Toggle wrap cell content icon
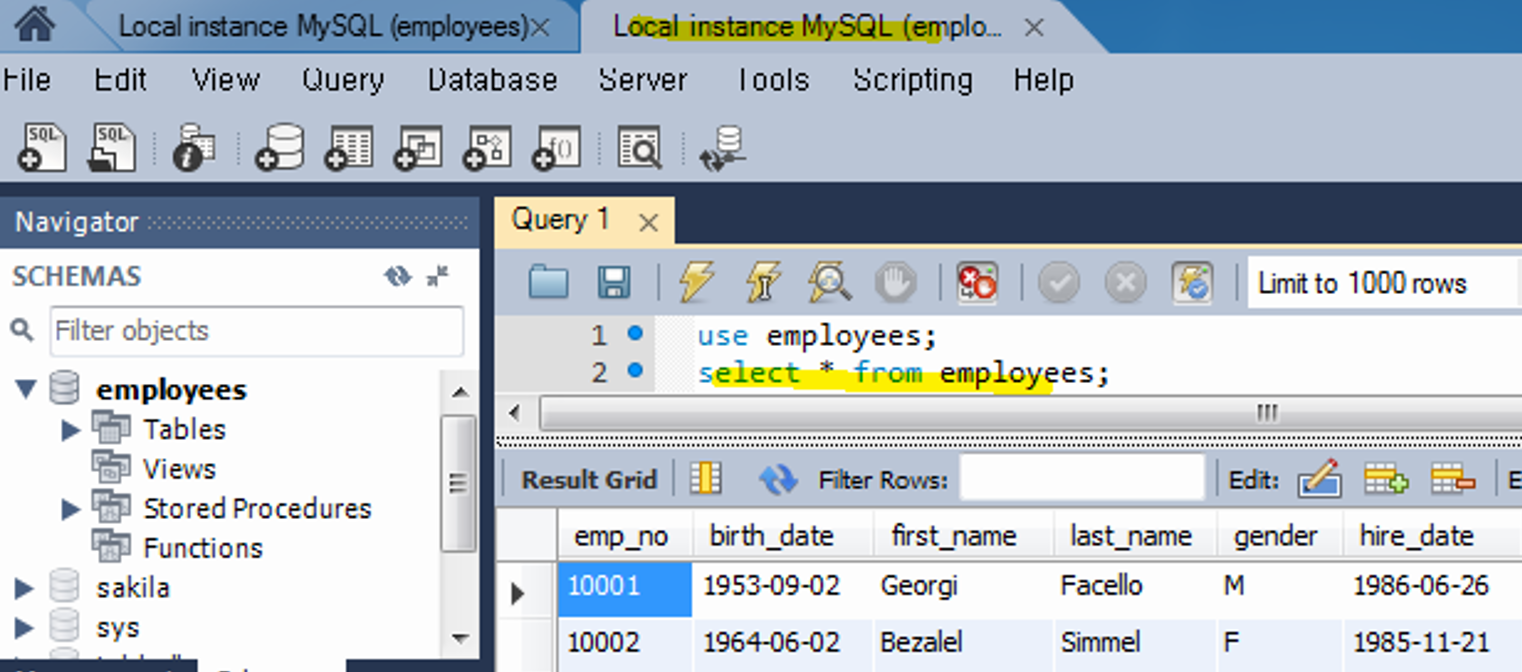 coord(705,479)
